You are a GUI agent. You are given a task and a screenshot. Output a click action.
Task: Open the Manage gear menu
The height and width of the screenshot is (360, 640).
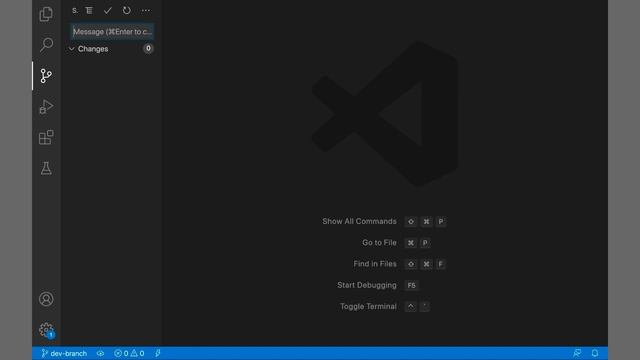click(x=46, y=330)
